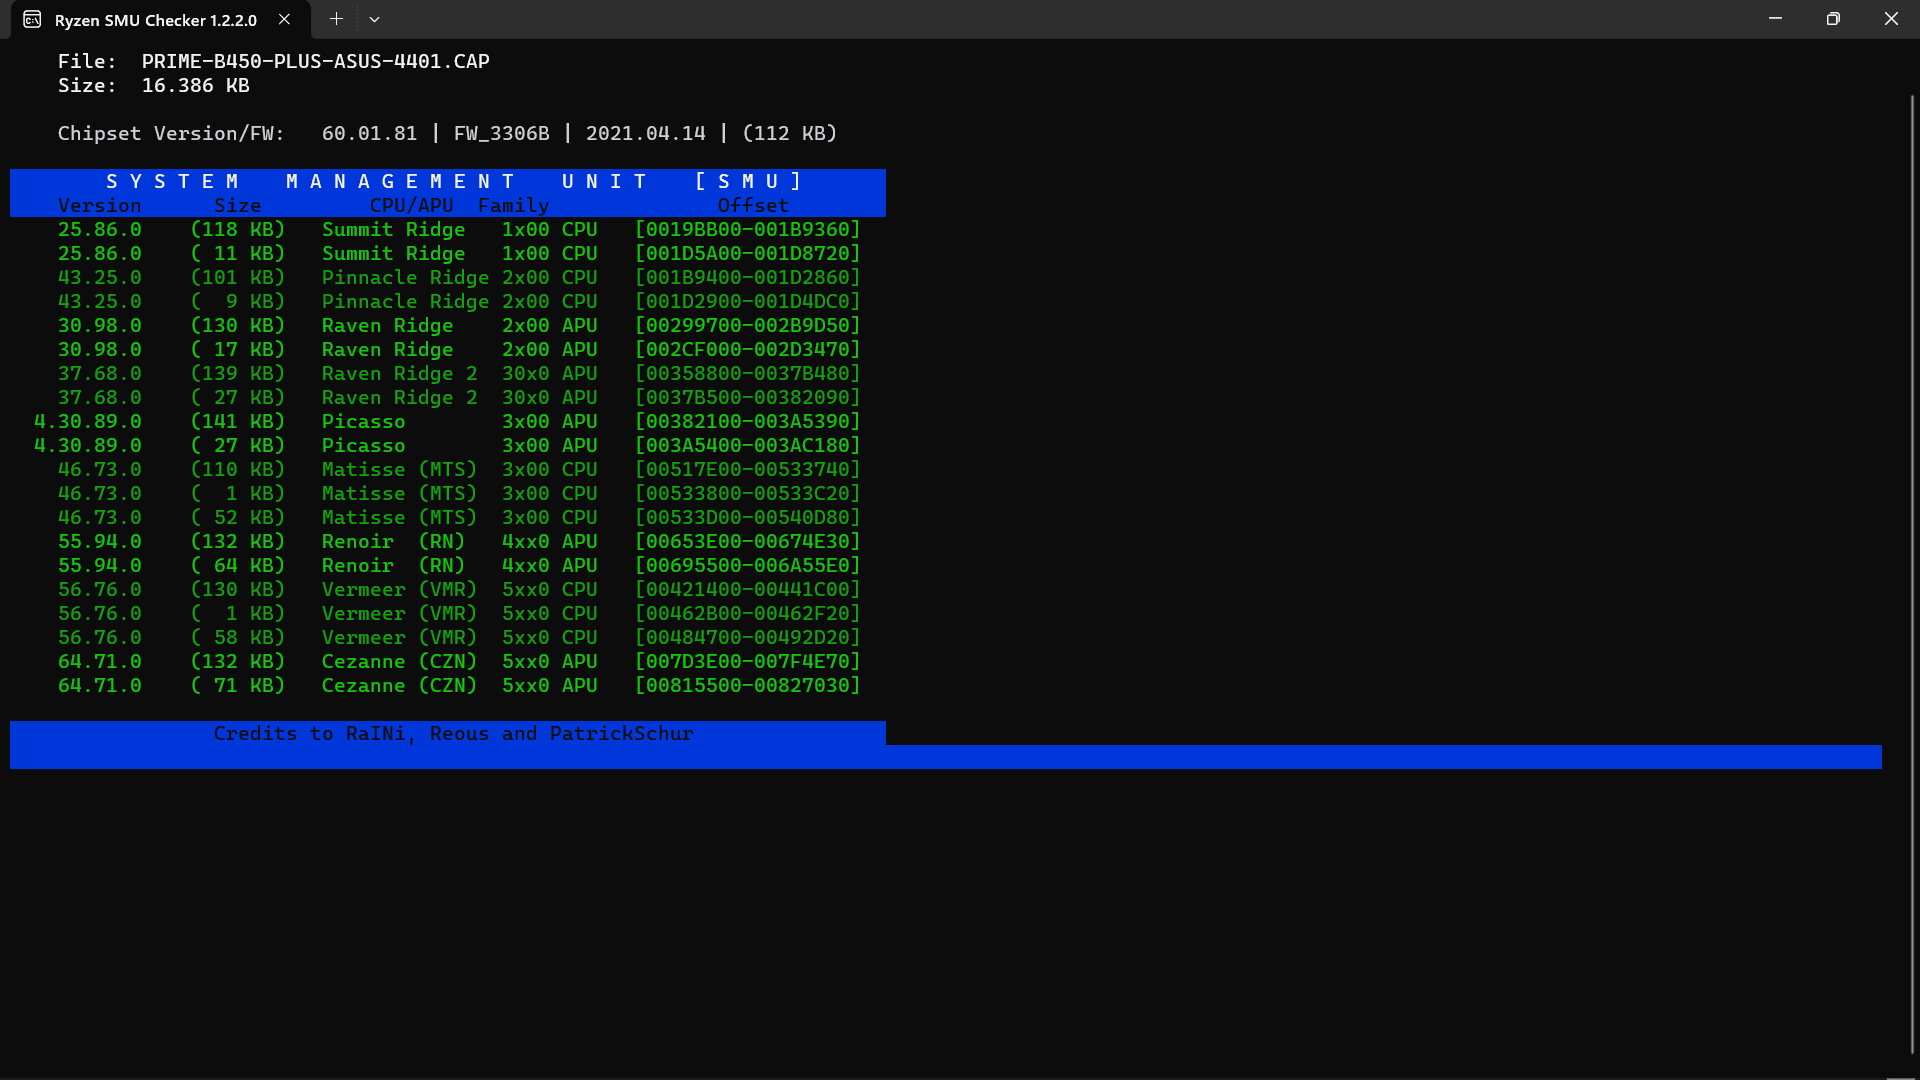Click firmware label FW_3306B
Image resolution: width=1920 pixels, height=1080 pixels.
(502, 133)
